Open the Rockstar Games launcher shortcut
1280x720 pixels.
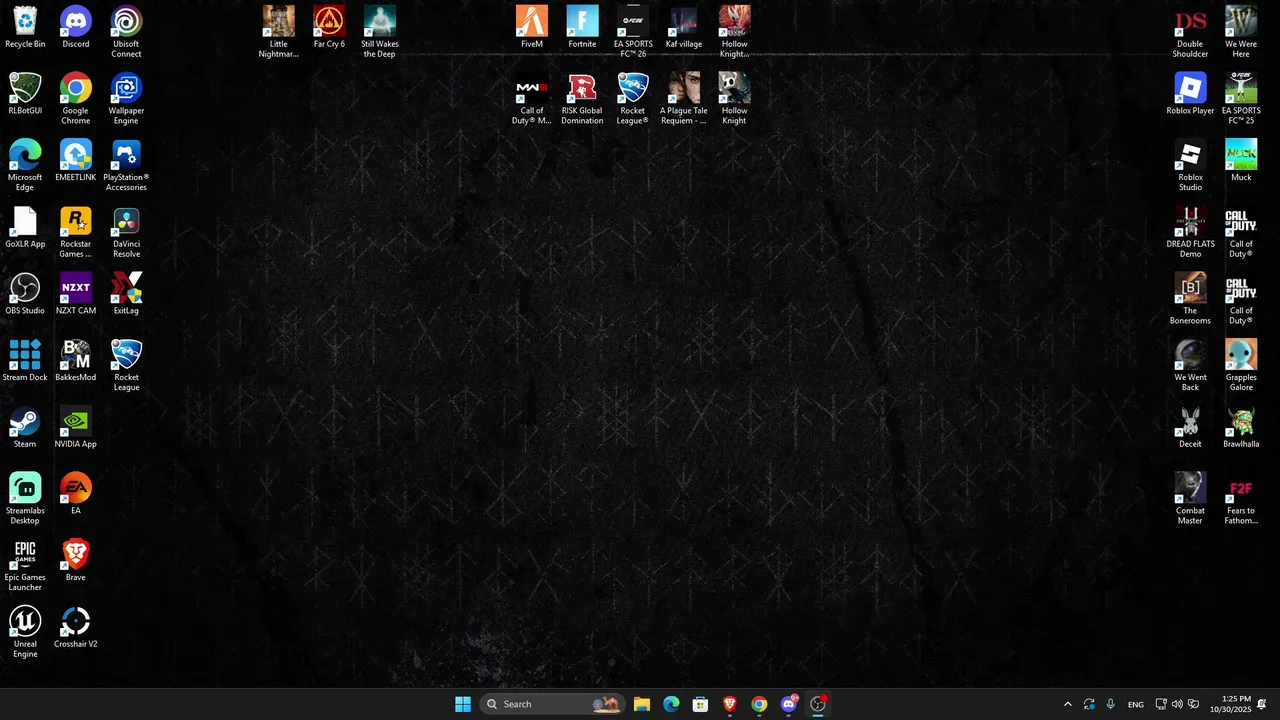pyautogui.click(x=76, y=233)
